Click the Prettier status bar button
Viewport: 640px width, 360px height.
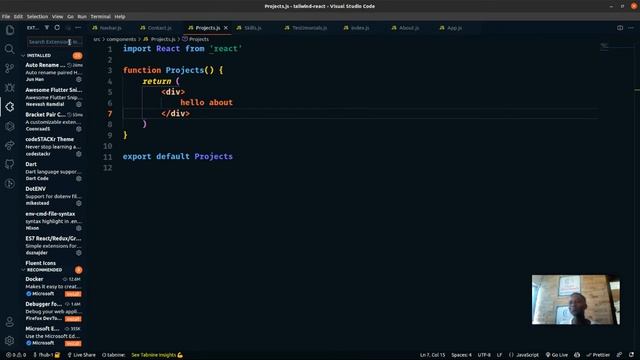pyautogui.click(x=598, y=355)
